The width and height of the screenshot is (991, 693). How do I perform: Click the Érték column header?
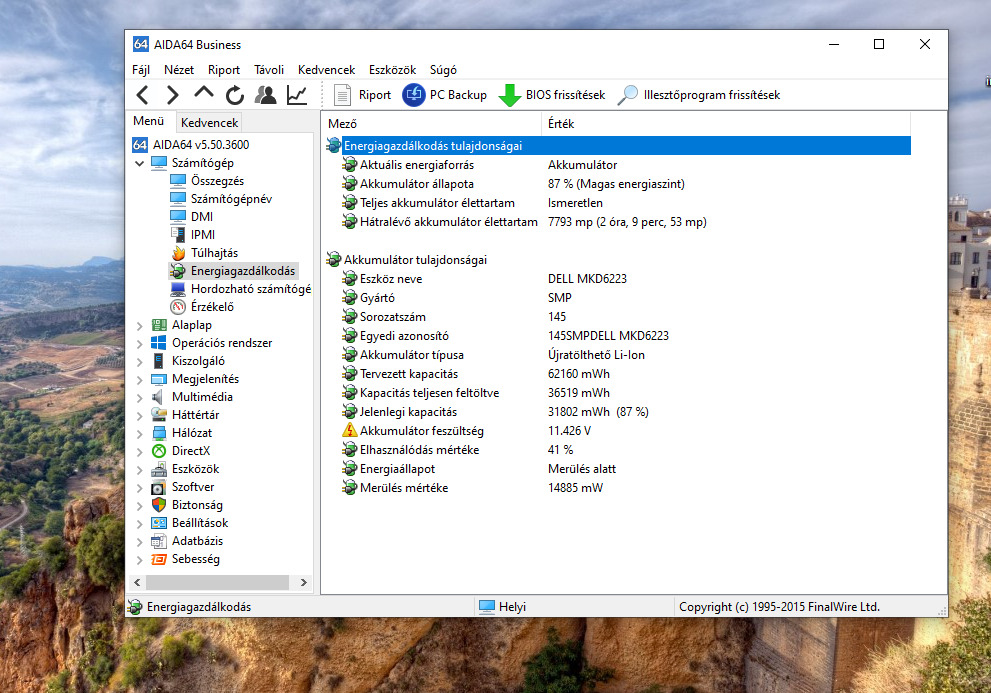tap(726, 124)
